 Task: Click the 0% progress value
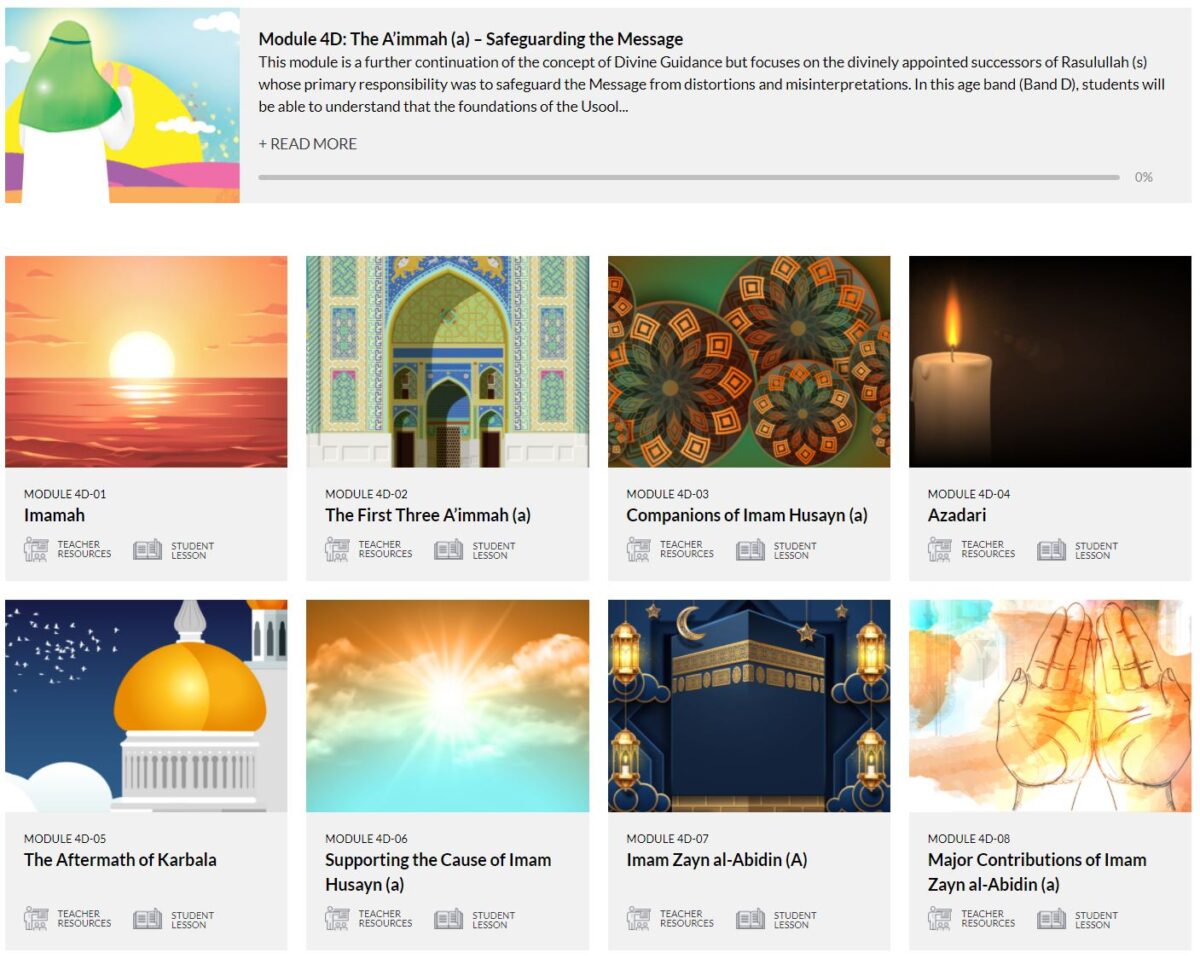(x=1144, y=177)
